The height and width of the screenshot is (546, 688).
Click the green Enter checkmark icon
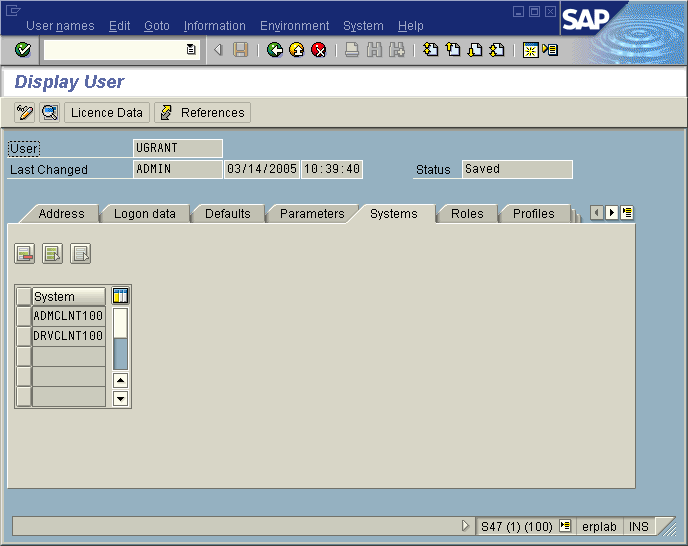tap(23, 50)
